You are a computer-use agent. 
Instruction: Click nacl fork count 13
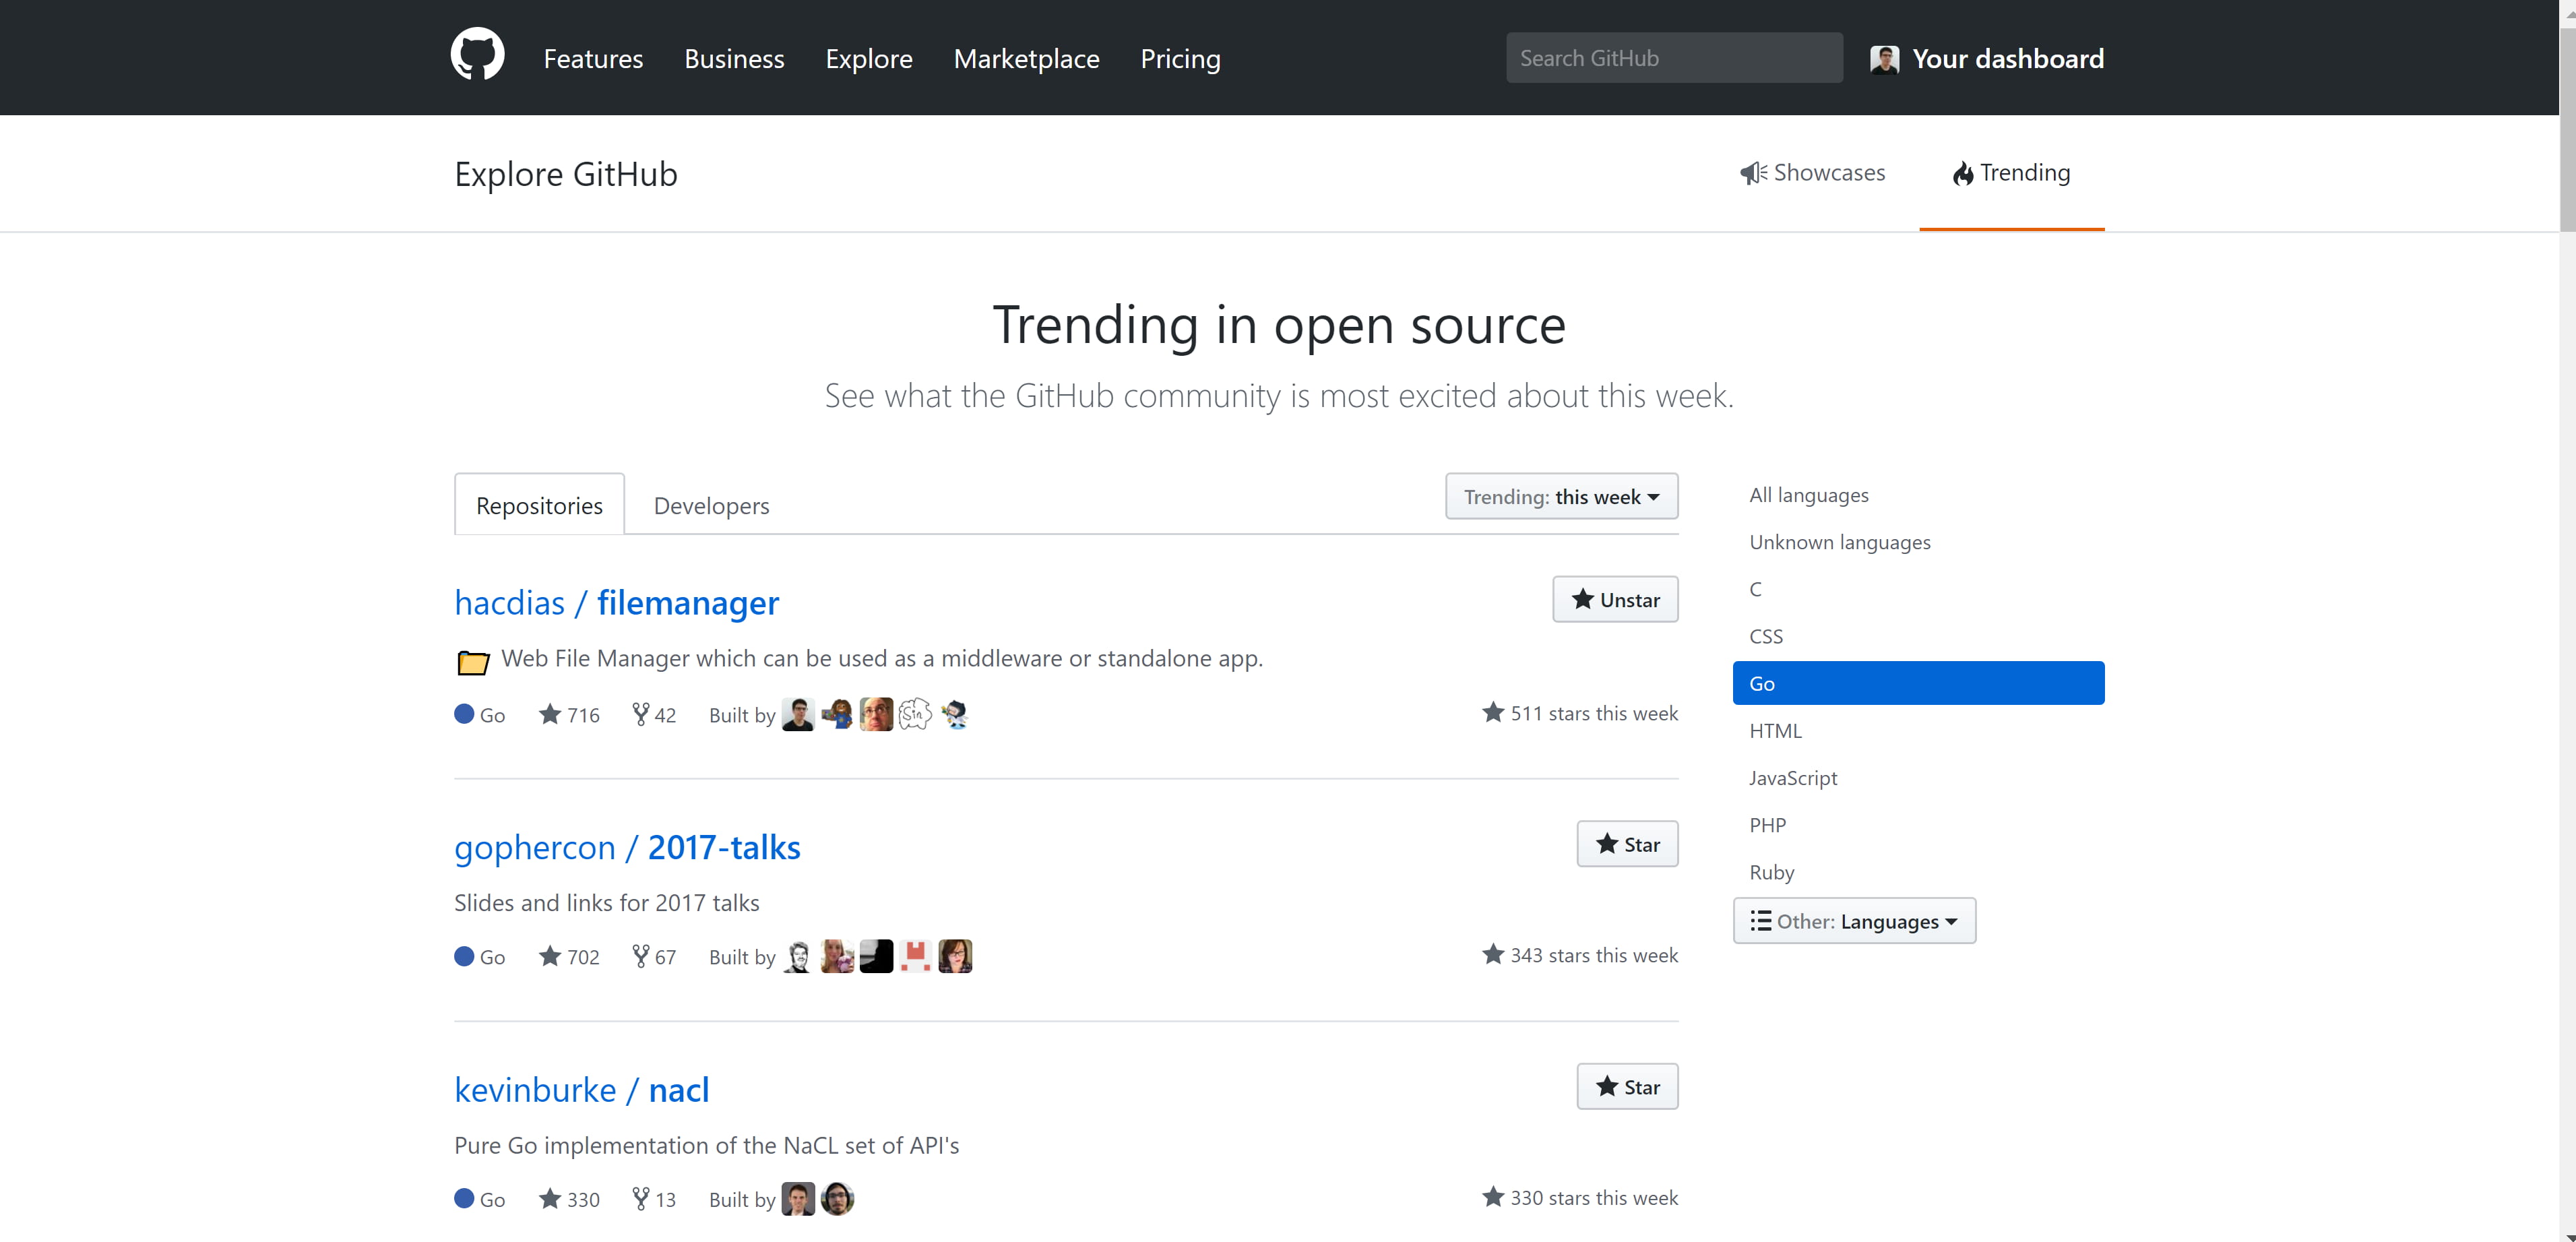(654, 1198)
